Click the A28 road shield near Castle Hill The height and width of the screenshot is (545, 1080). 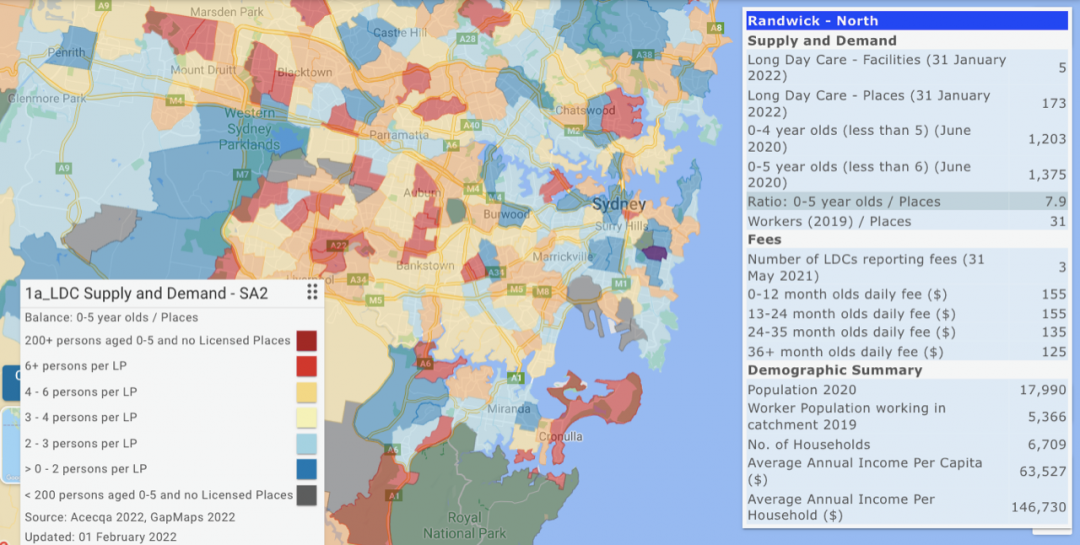click(x=467, y=38)
